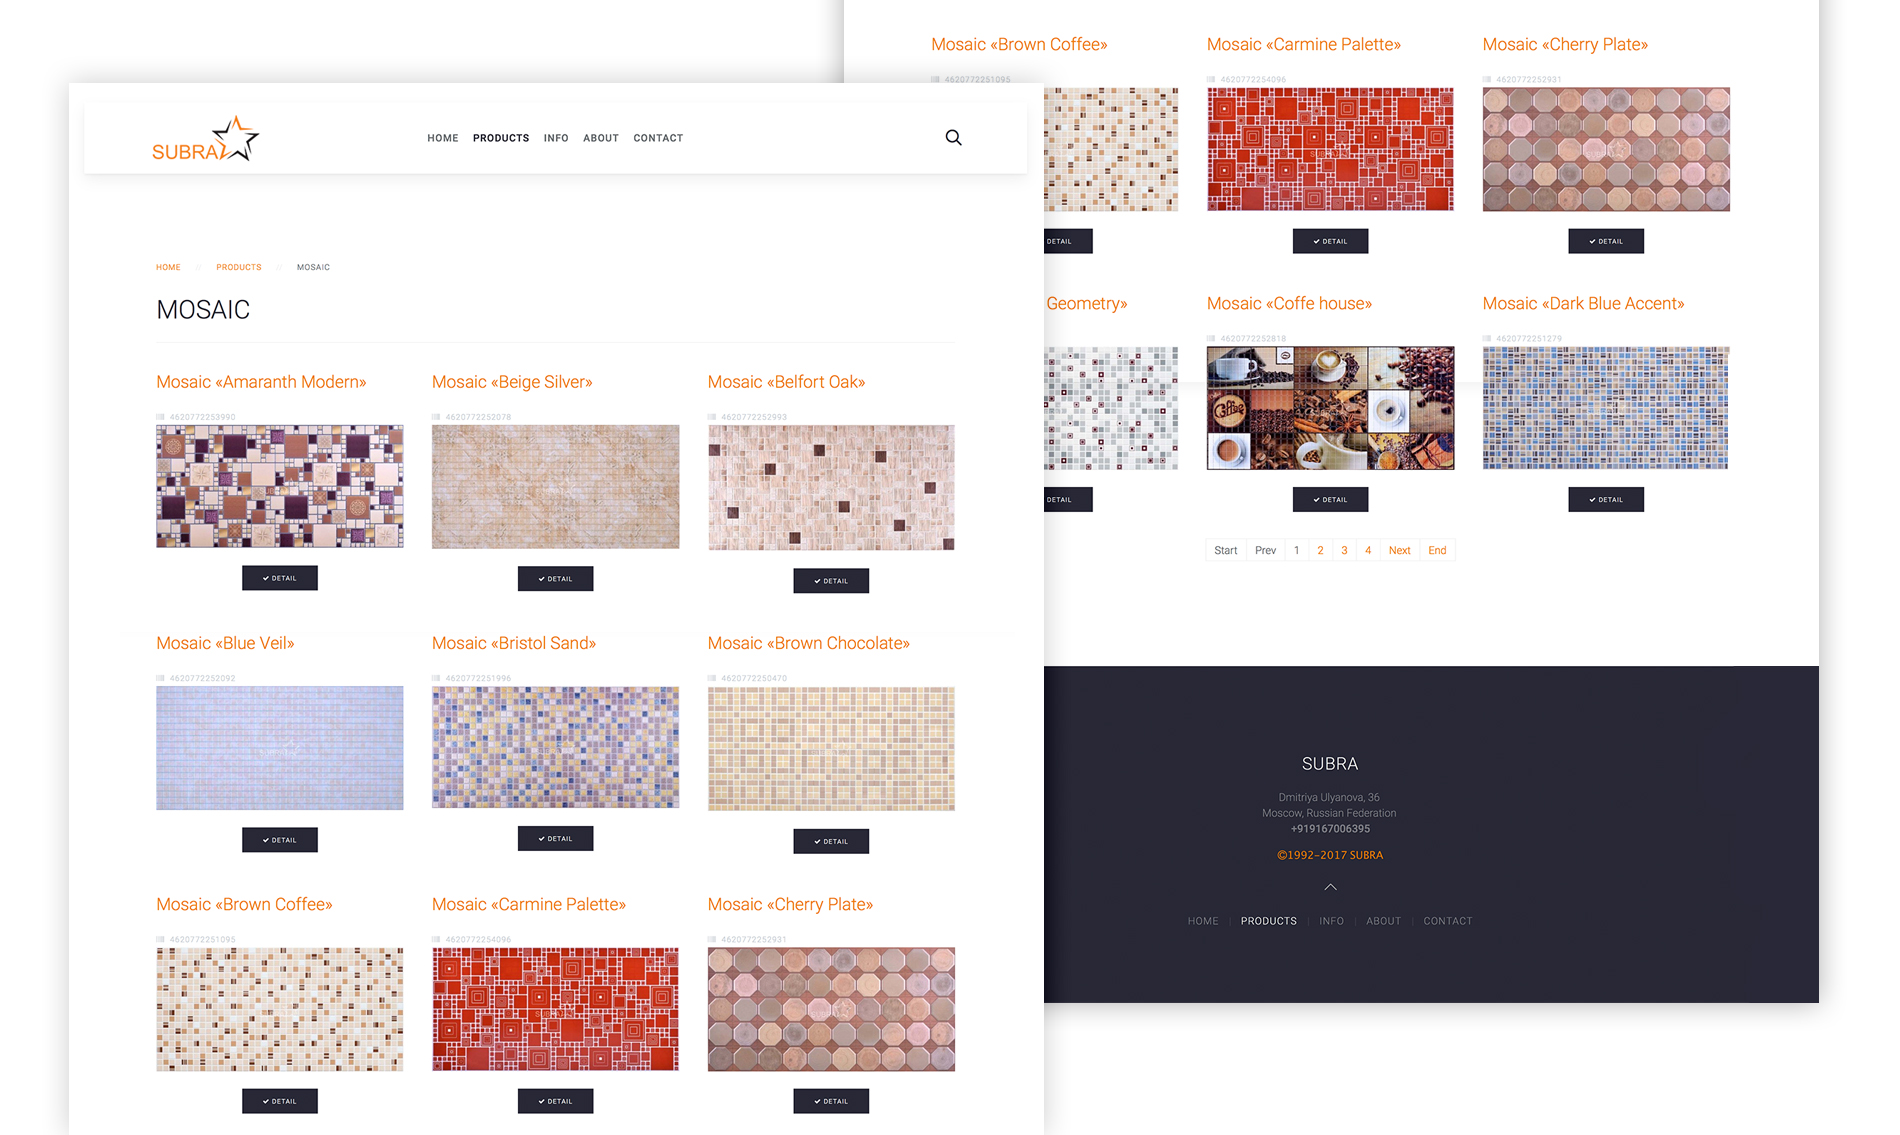Jump to End in pagination
The image size is (1900, 1135).
(1437, 550)
